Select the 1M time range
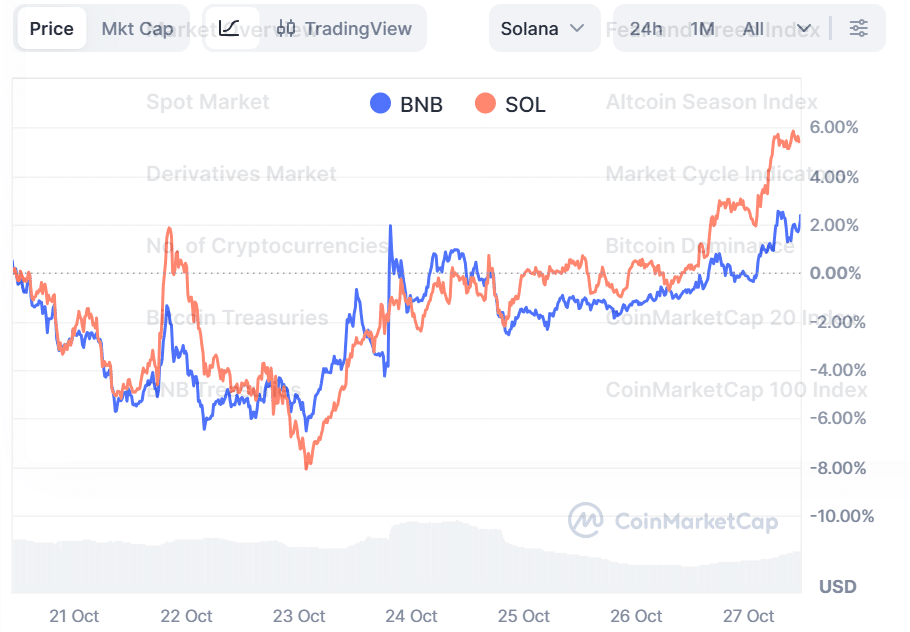 point(702,28)
